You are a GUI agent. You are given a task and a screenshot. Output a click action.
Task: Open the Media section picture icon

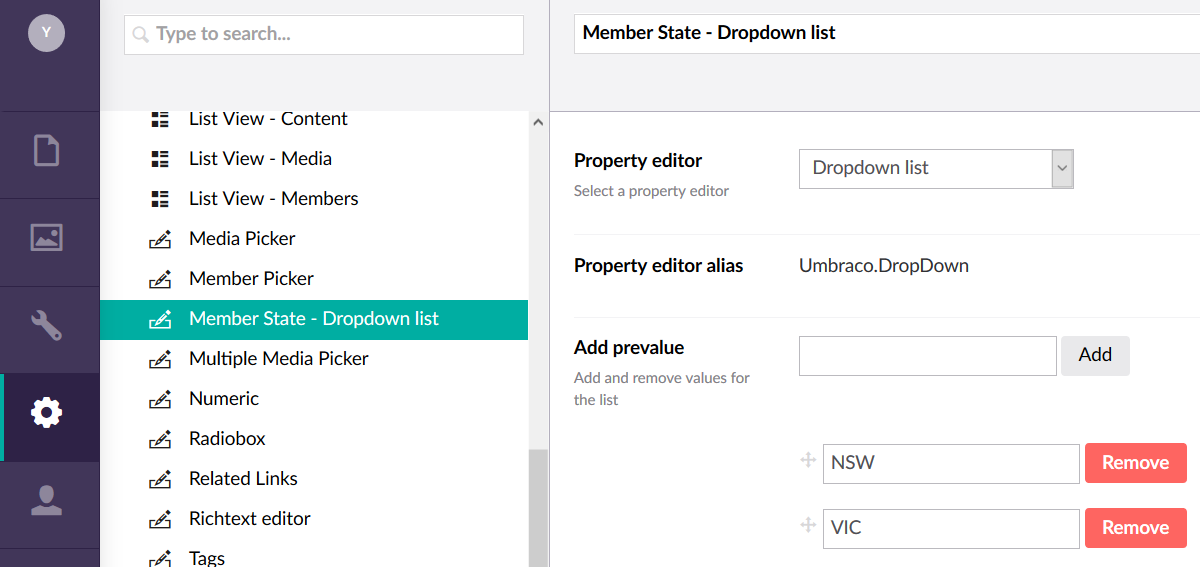point(47,238)
